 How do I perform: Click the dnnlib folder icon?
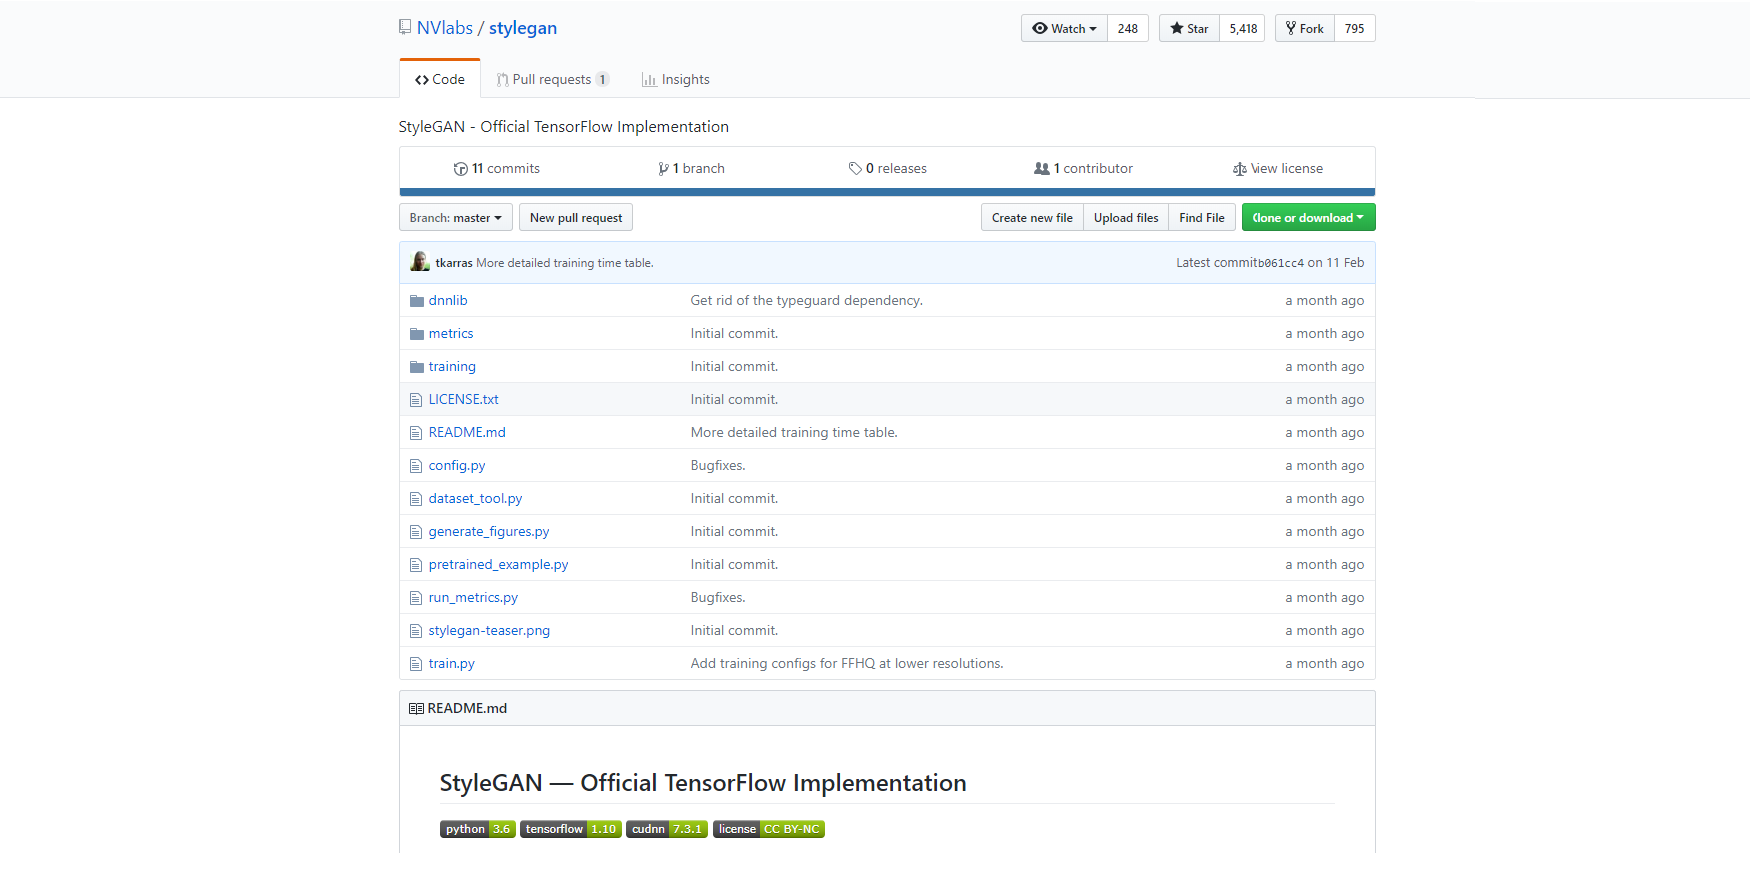(416, 301)
